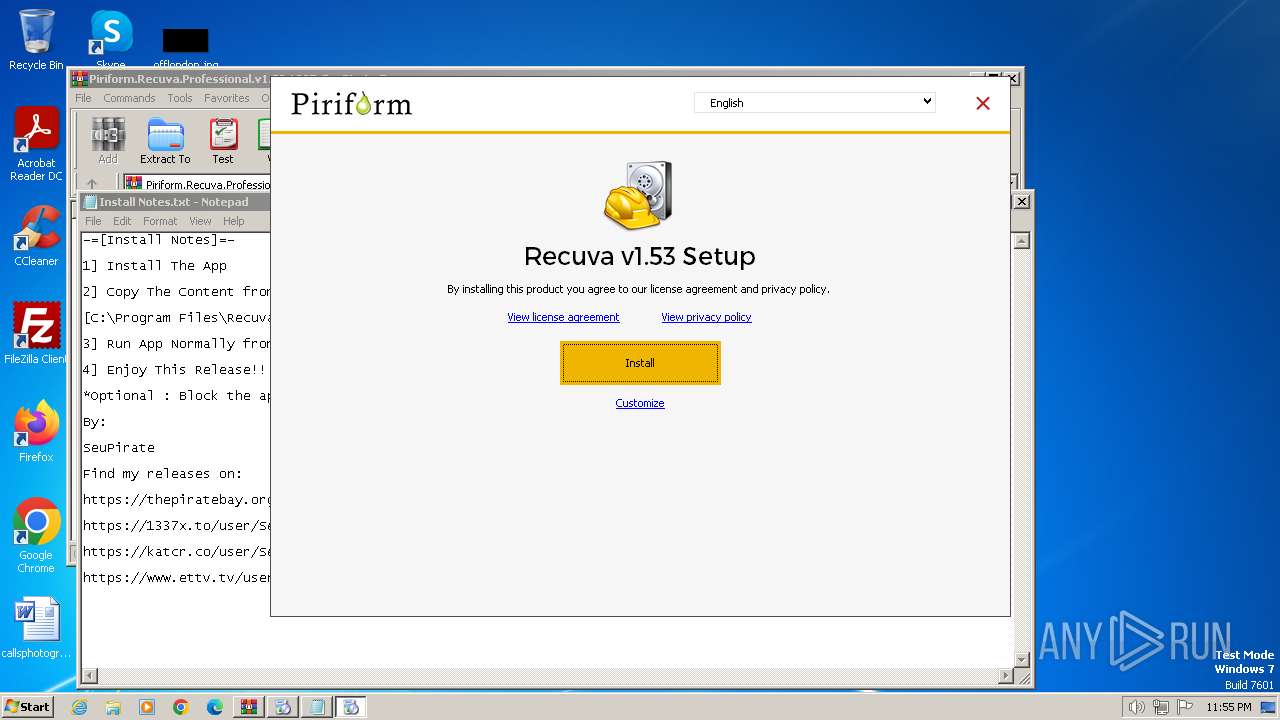Click the network tray icon
This screenshot has width=1280, height=720.
tap(1161, 707)
